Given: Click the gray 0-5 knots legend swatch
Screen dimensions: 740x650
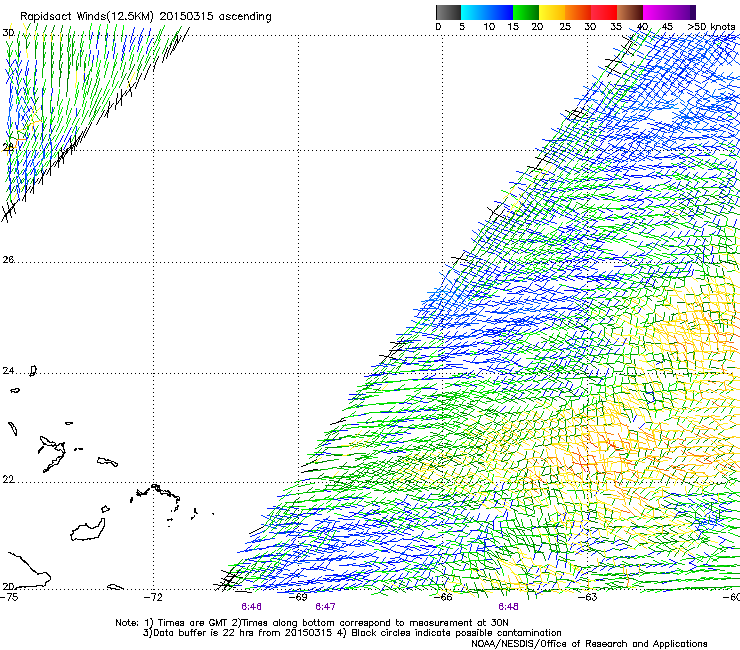Looking at the screenshot, I should point(448,12).
